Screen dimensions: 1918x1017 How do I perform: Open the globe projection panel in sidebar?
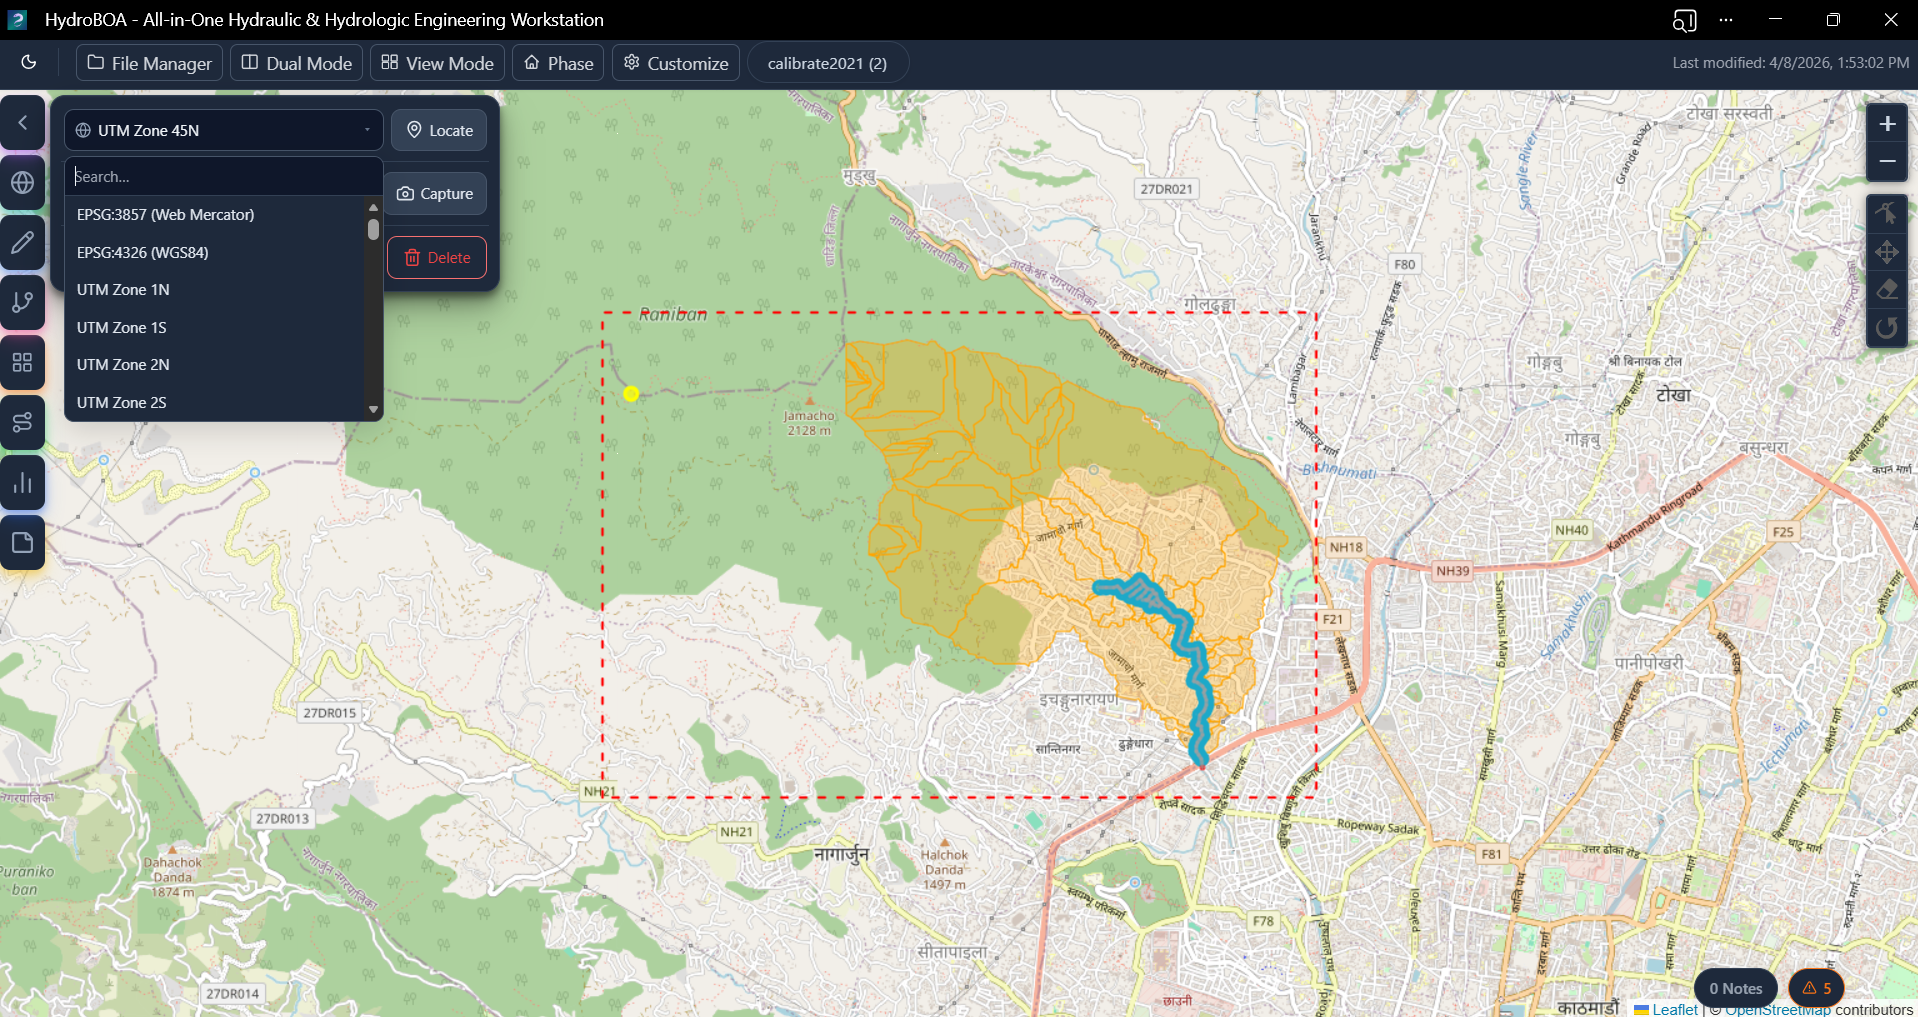23,183
